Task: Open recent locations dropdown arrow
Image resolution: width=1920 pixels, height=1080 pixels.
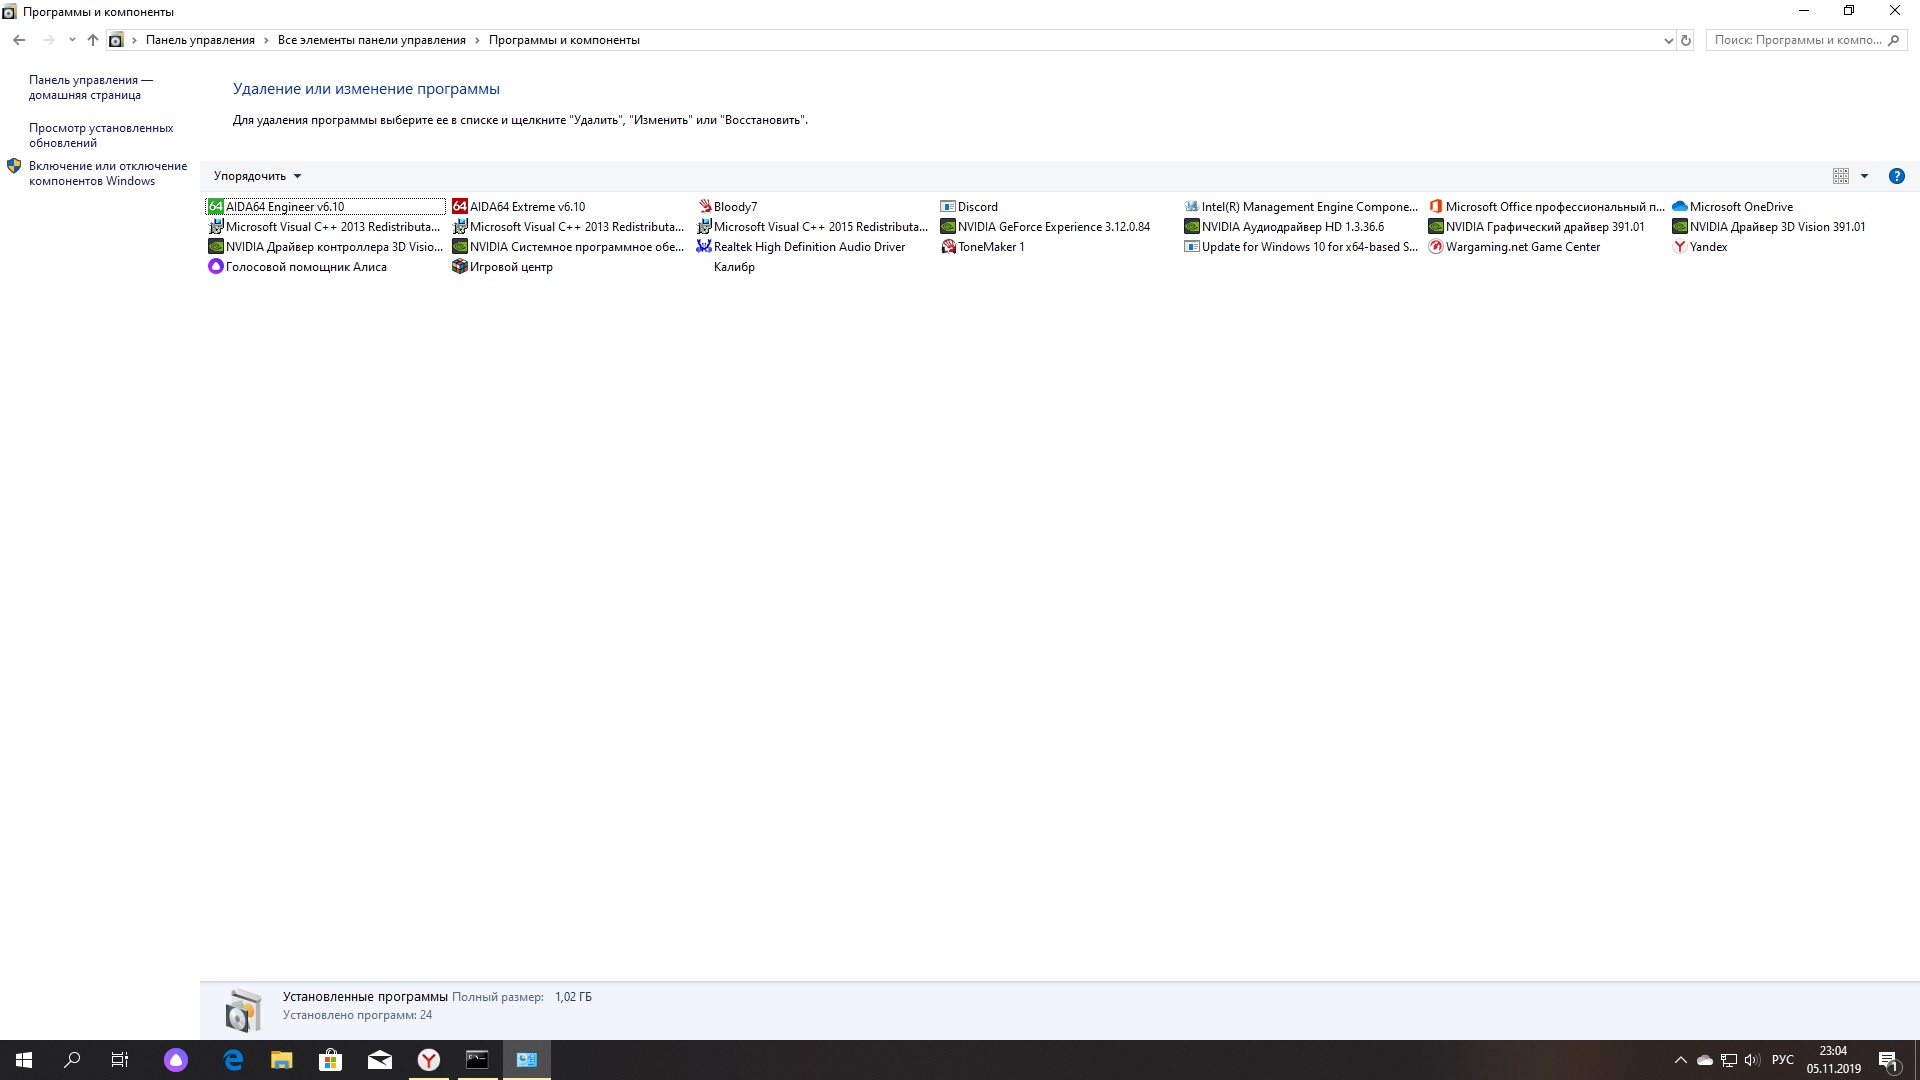Action: point(72,40)
